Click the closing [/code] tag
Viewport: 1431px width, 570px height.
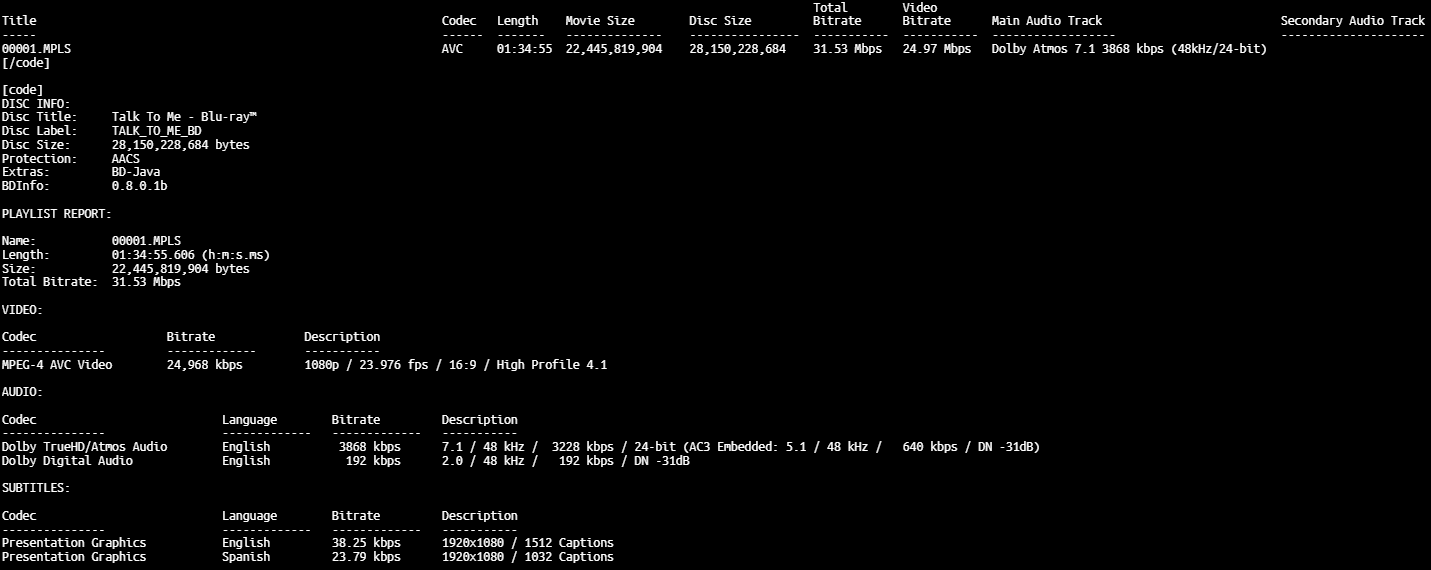pos(26,63)
